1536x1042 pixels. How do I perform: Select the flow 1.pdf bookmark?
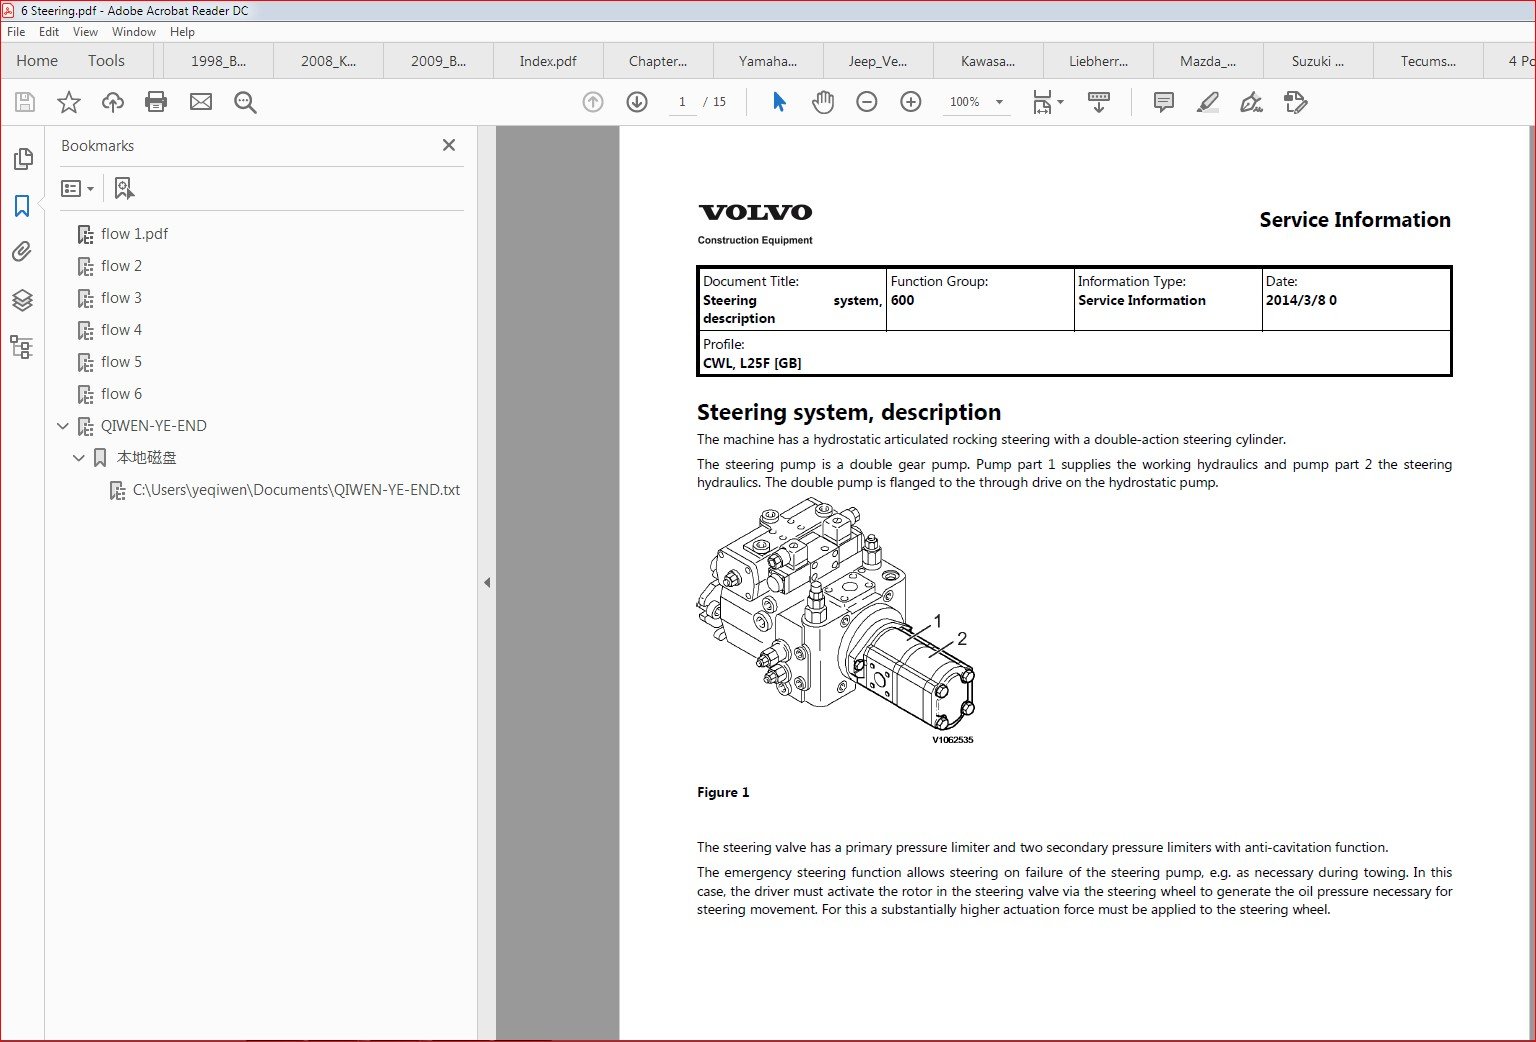[134, 234]
